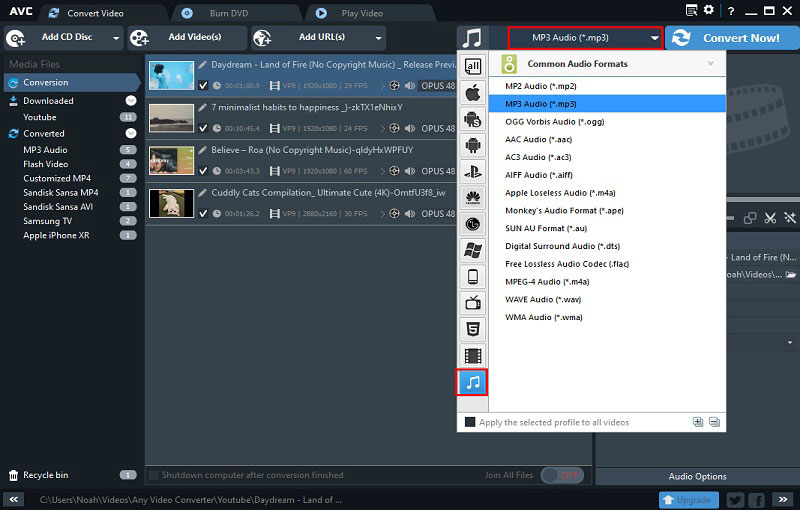Expand the Add CD Disc dropdown arrow

[116, 38]
